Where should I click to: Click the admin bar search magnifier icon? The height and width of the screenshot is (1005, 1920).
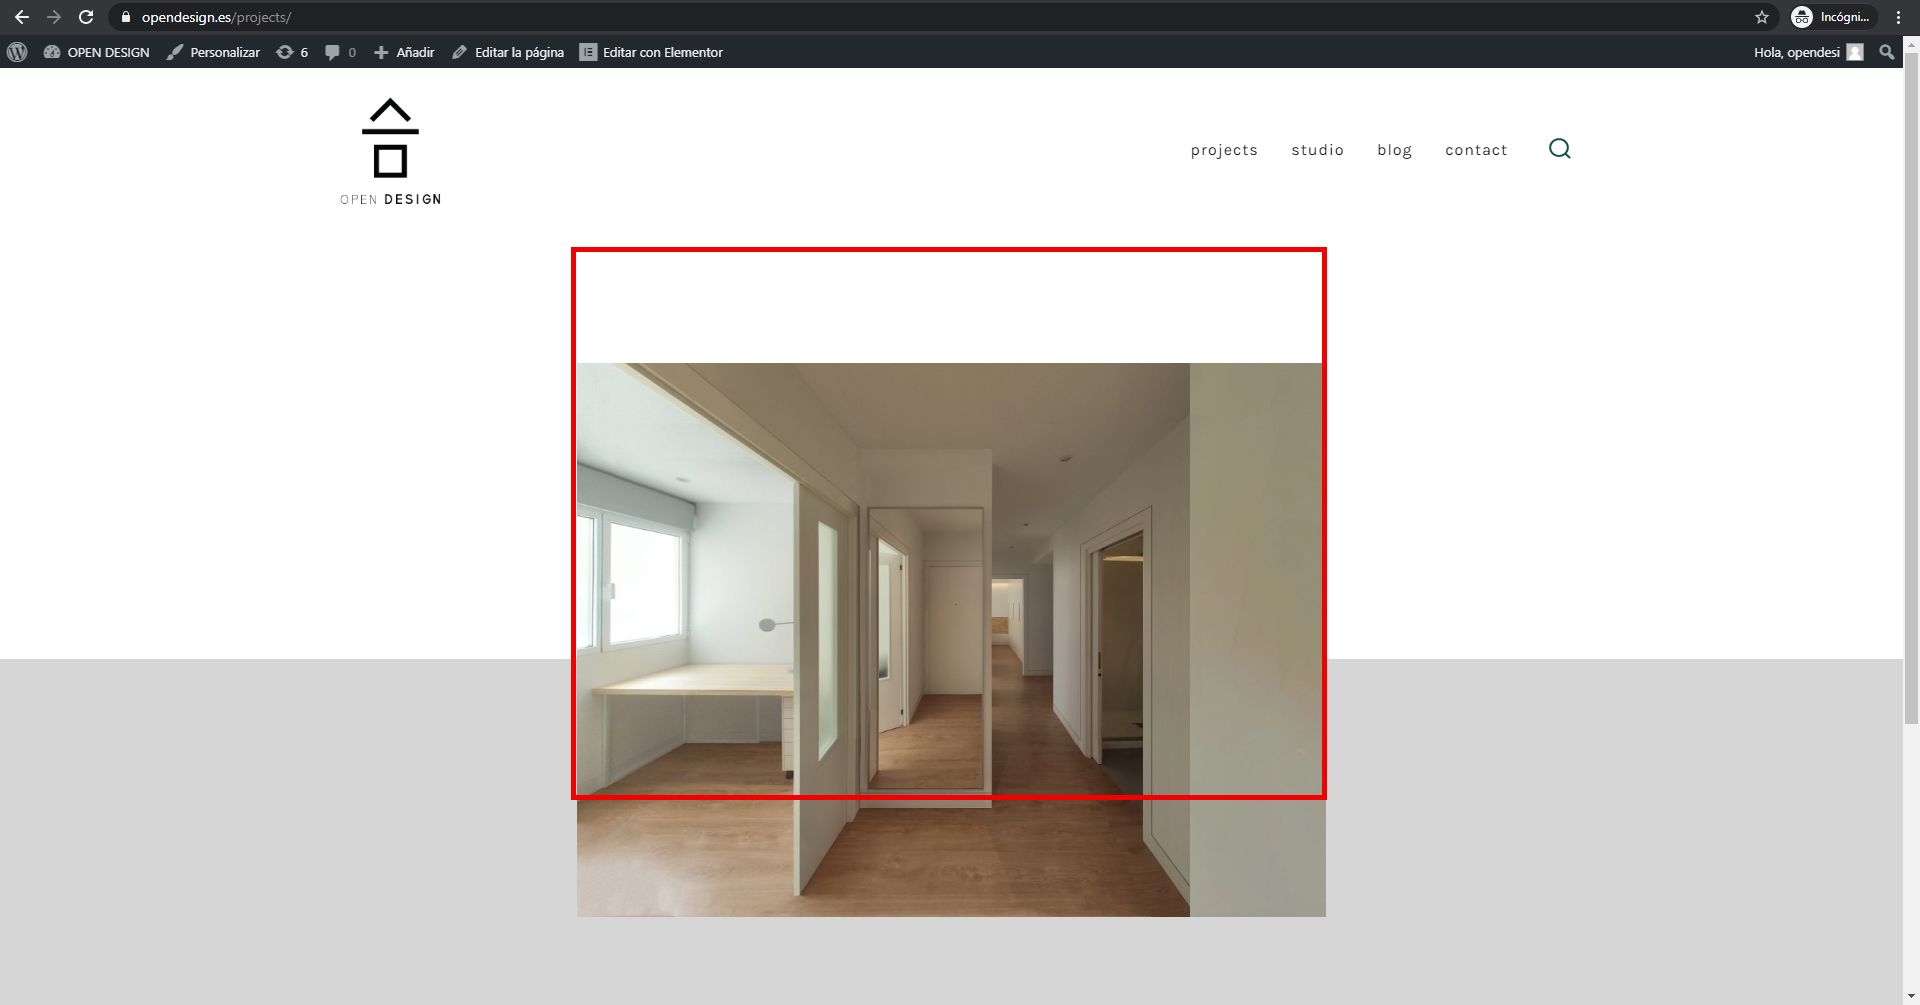click(x=1887, y=52)
